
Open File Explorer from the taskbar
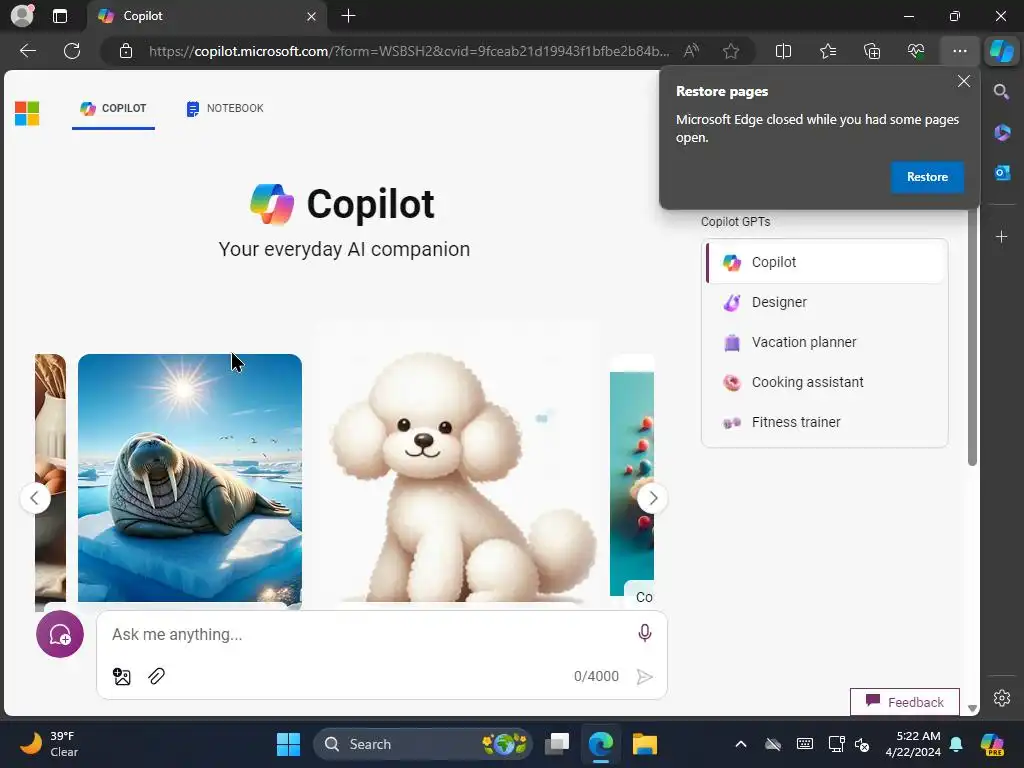click(645, 744)
